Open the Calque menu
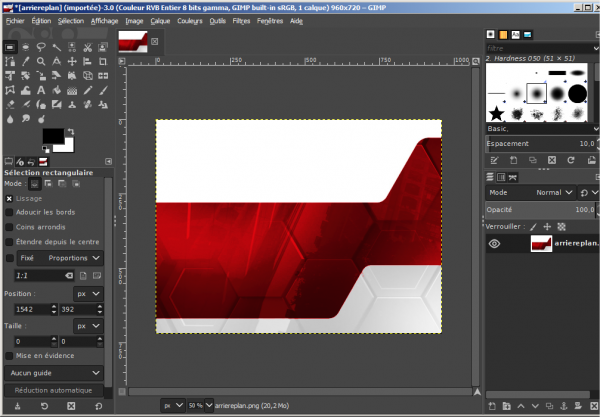This screenshot has height=417, width=600. [x=159, y=20]
